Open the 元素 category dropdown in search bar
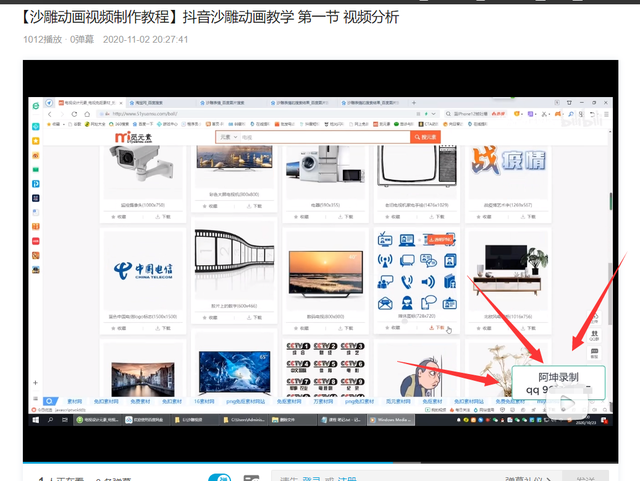Image resolution: width=640 pixels, height=481 pixels. (228, 137)
